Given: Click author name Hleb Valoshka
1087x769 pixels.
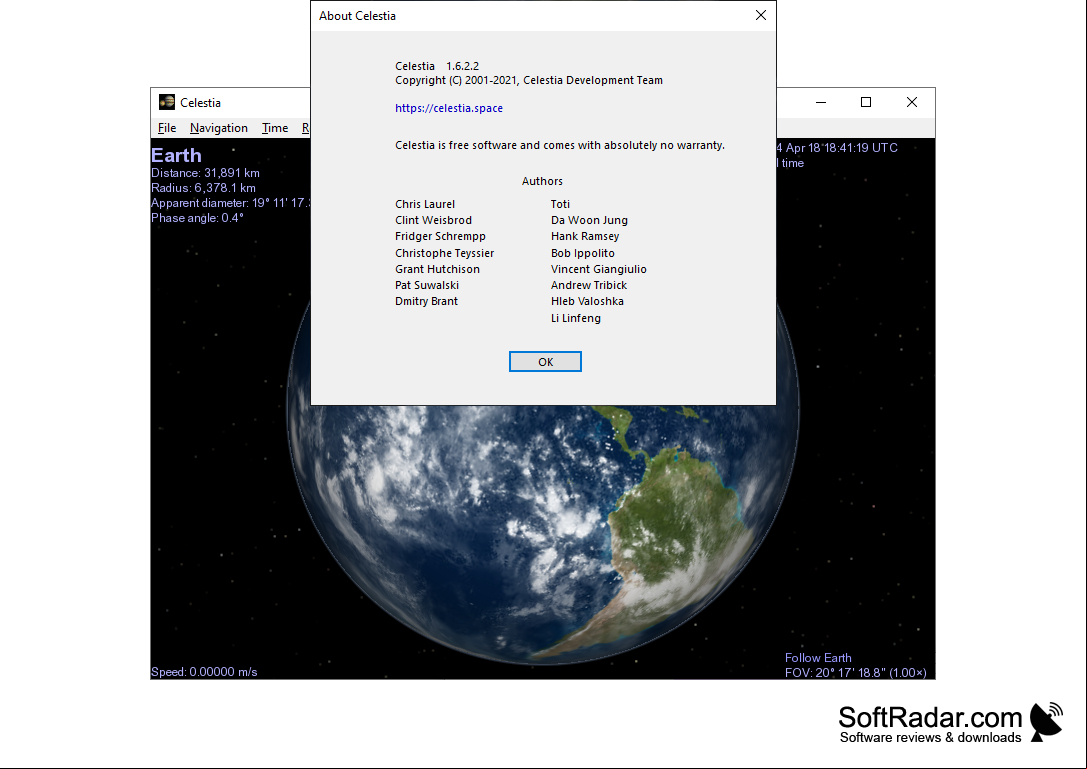Looking at the screenshot, I should coord(587,301).
